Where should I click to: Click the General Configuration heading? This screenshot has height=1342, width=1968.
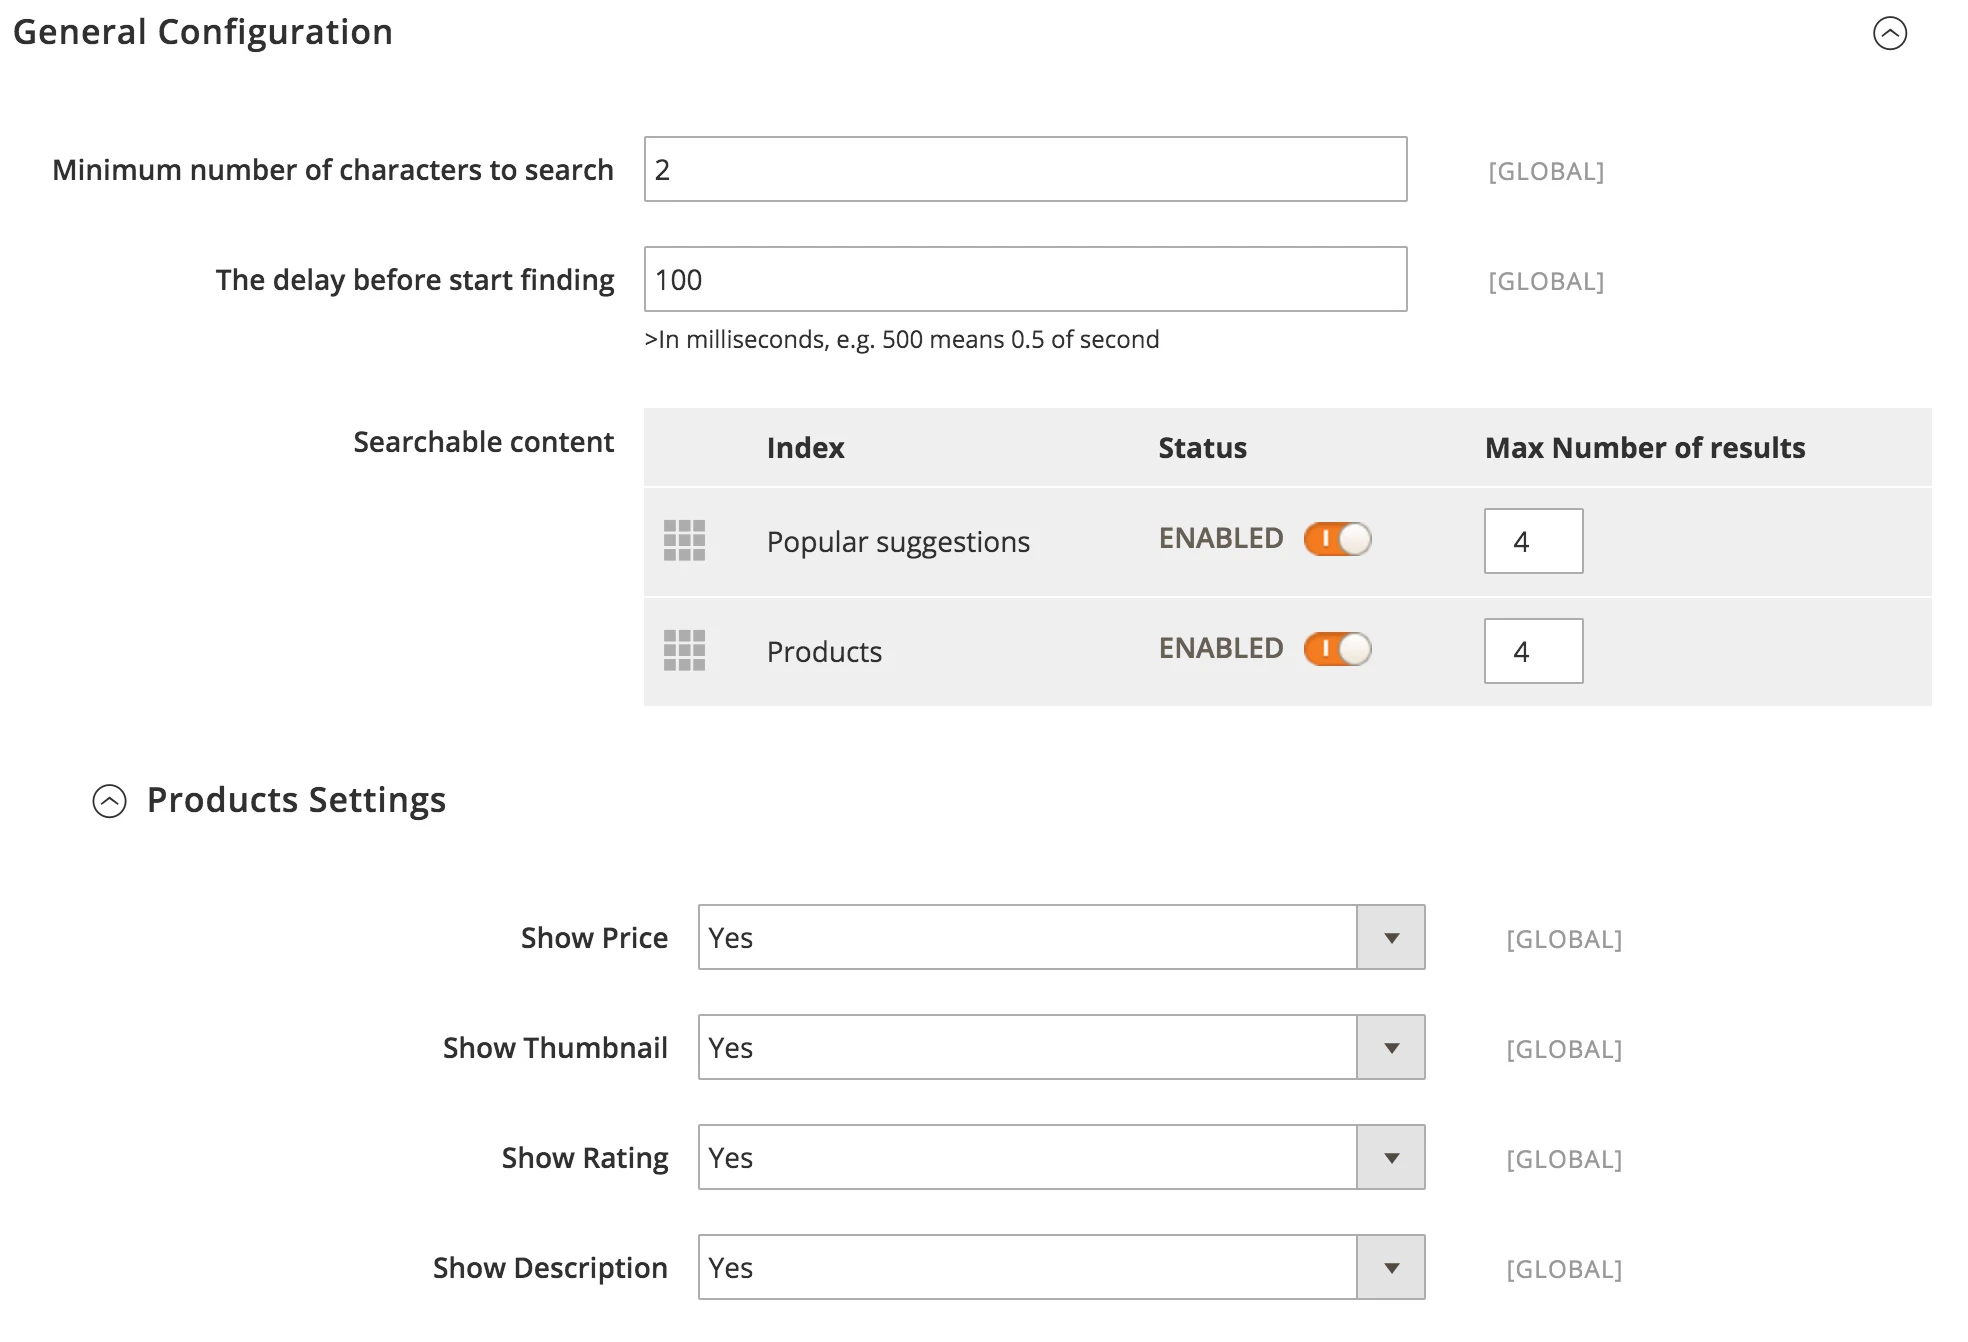203,32
